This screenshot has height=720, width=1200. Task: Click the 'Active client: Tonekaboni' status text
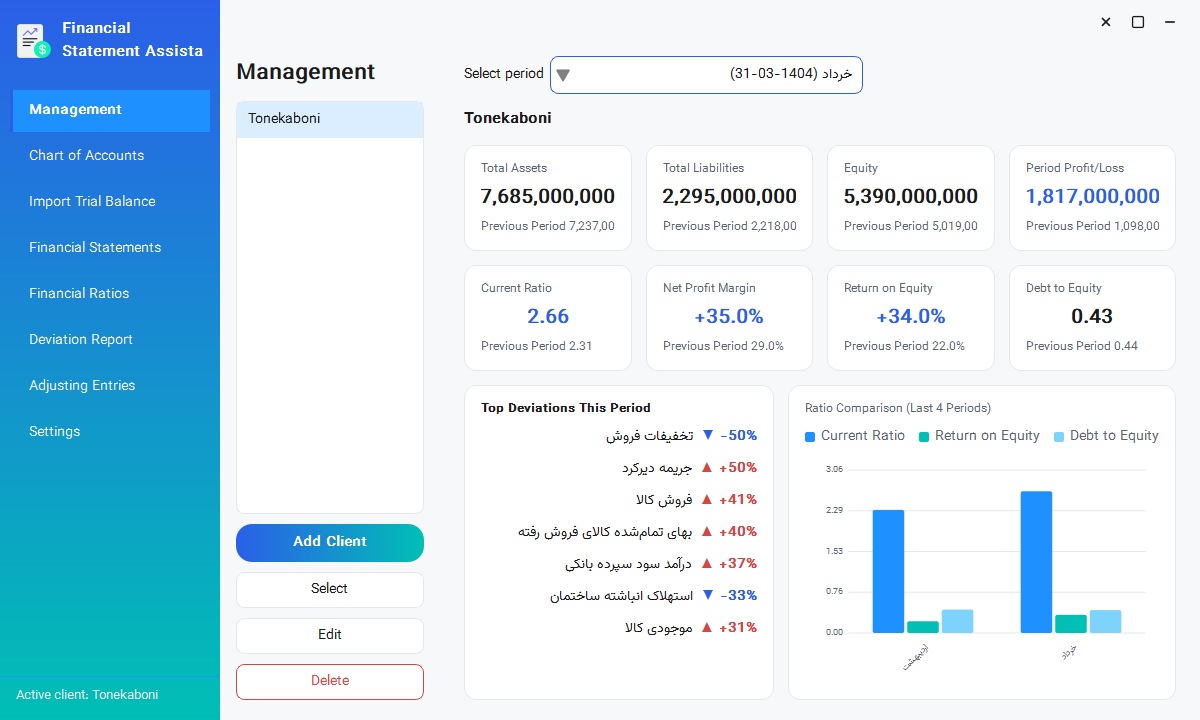[87, 695]
